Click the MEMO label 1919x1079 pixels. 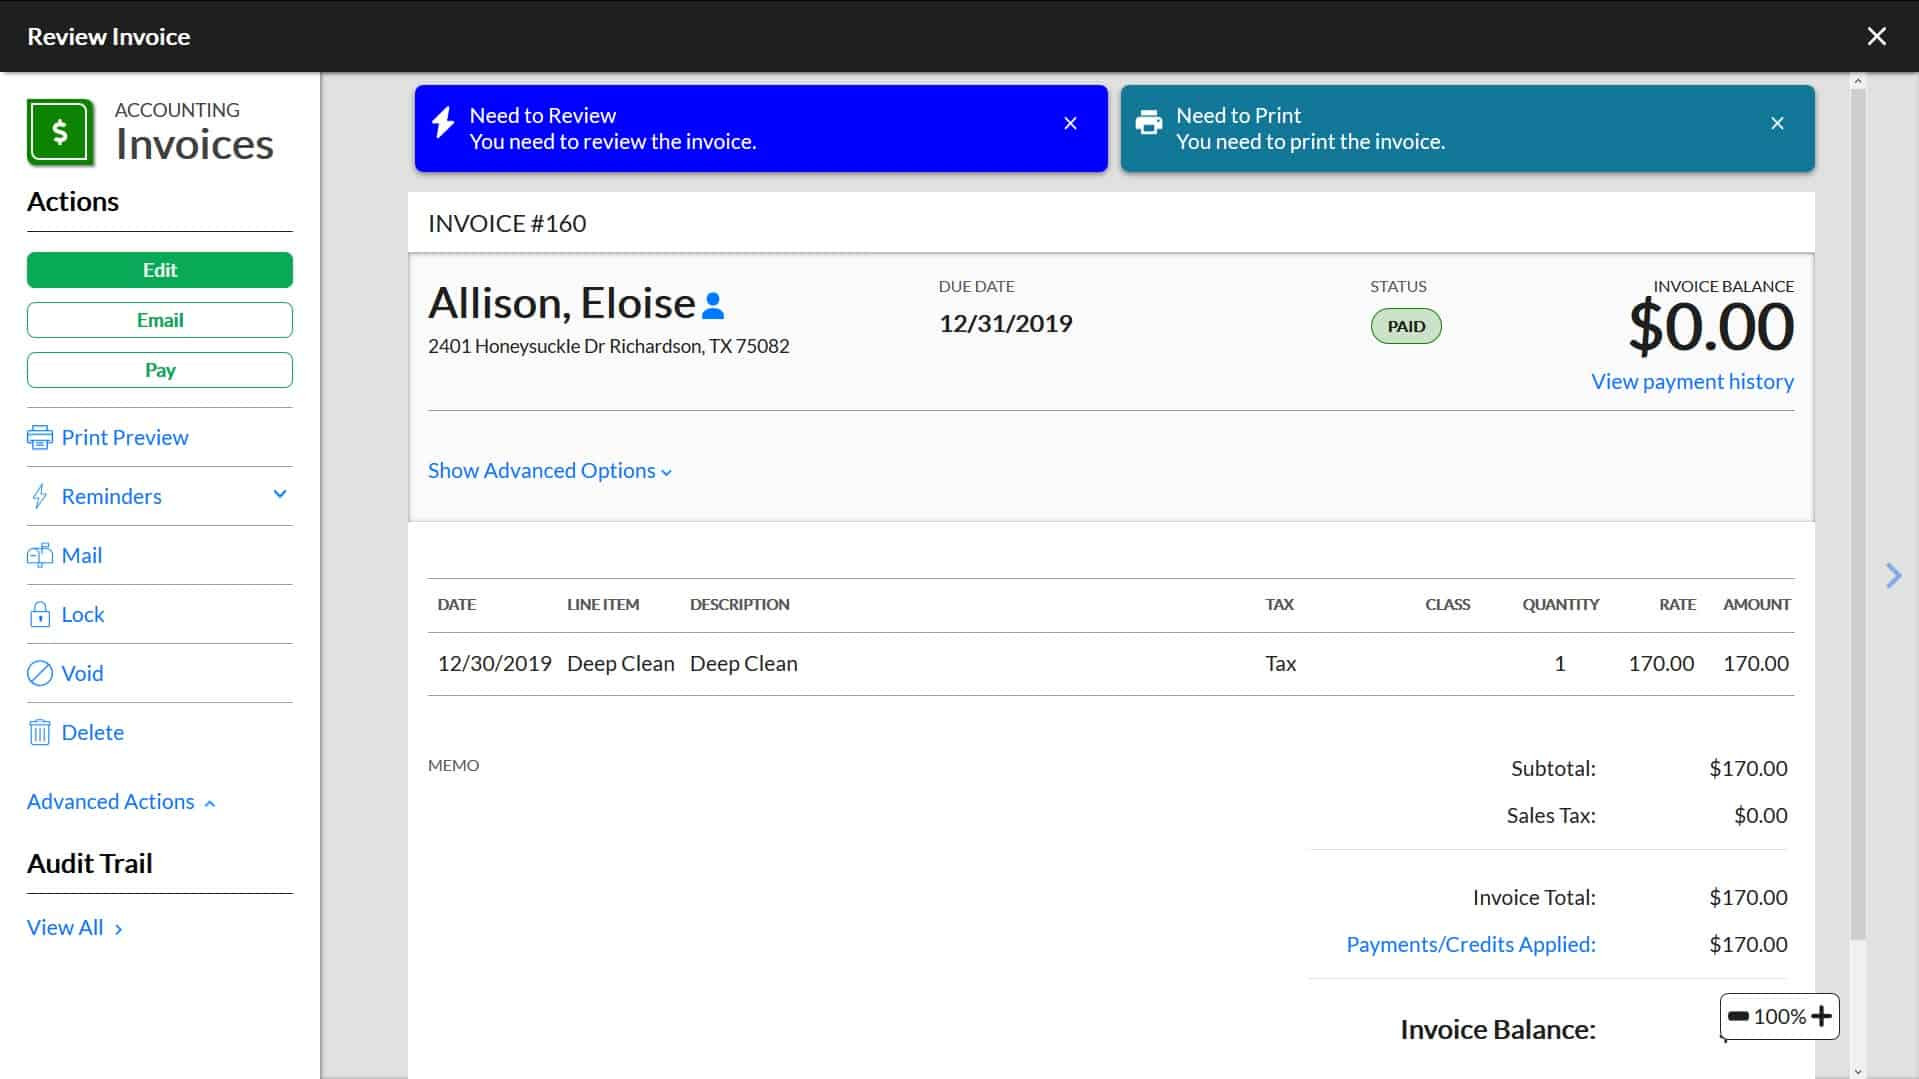453,765
